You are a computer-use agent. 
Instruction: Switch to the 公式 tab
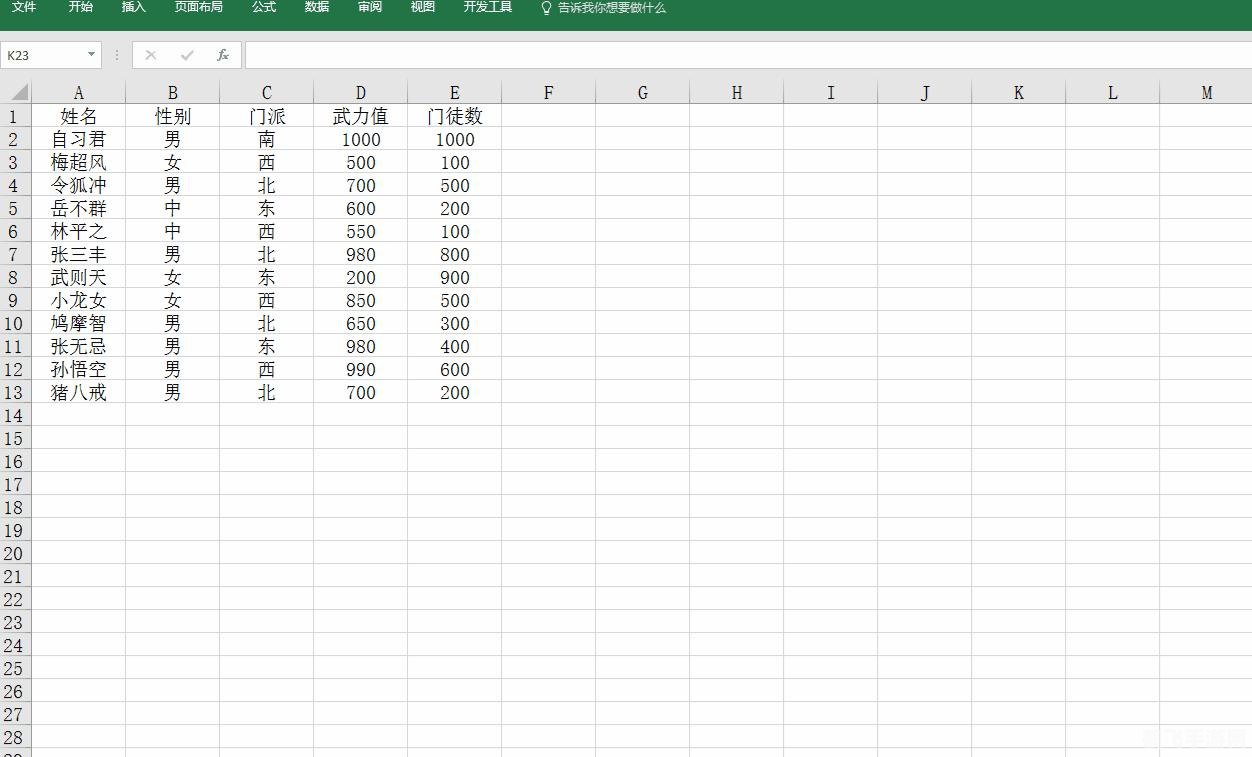pos(263,7)
